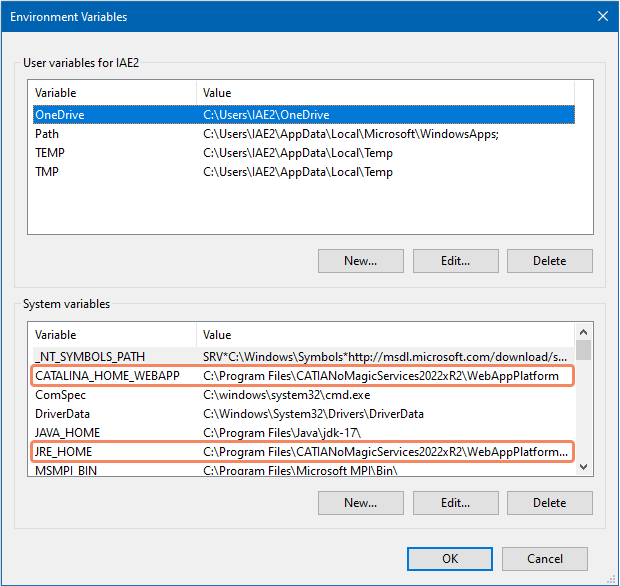Click Edit button under user variables

point(455,261)
